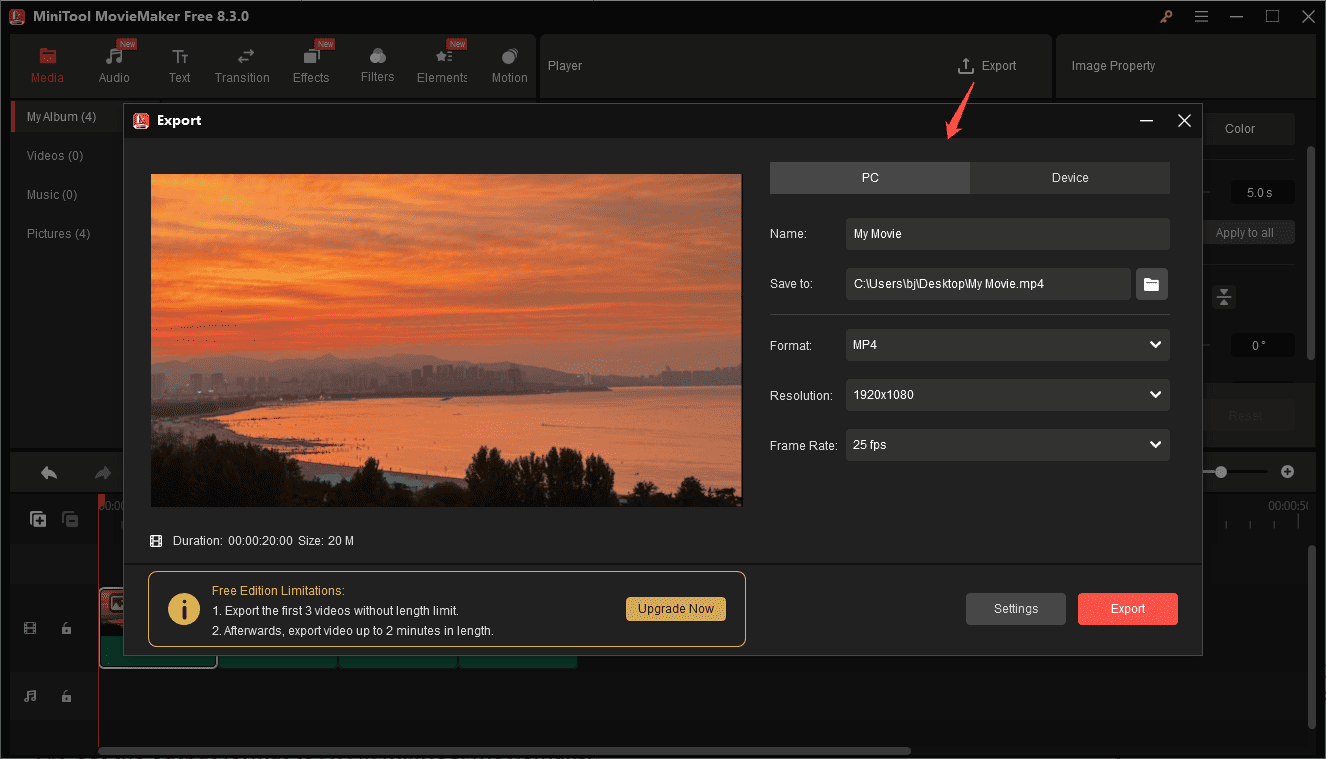The image size is (1326, 759).
Task: Open the Transition tab
Action: (242, 65)
